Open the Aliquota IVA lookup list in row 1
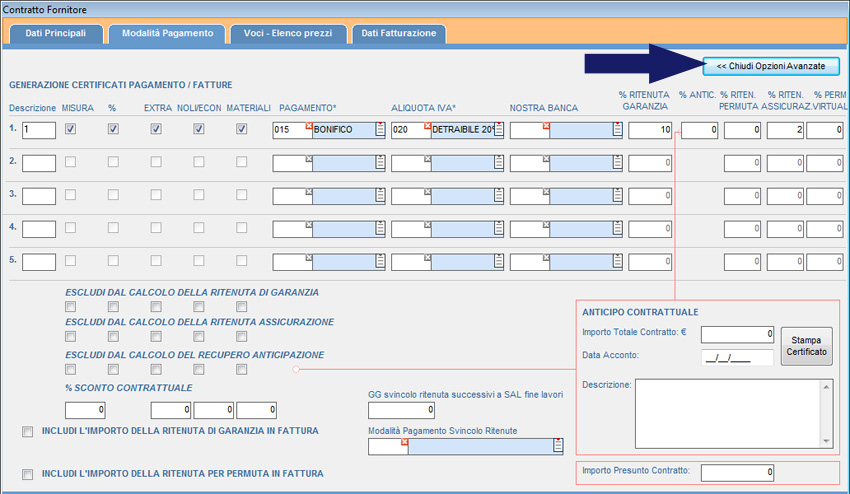850x494 pixels. pyautogui.click(x=499, y=130)
